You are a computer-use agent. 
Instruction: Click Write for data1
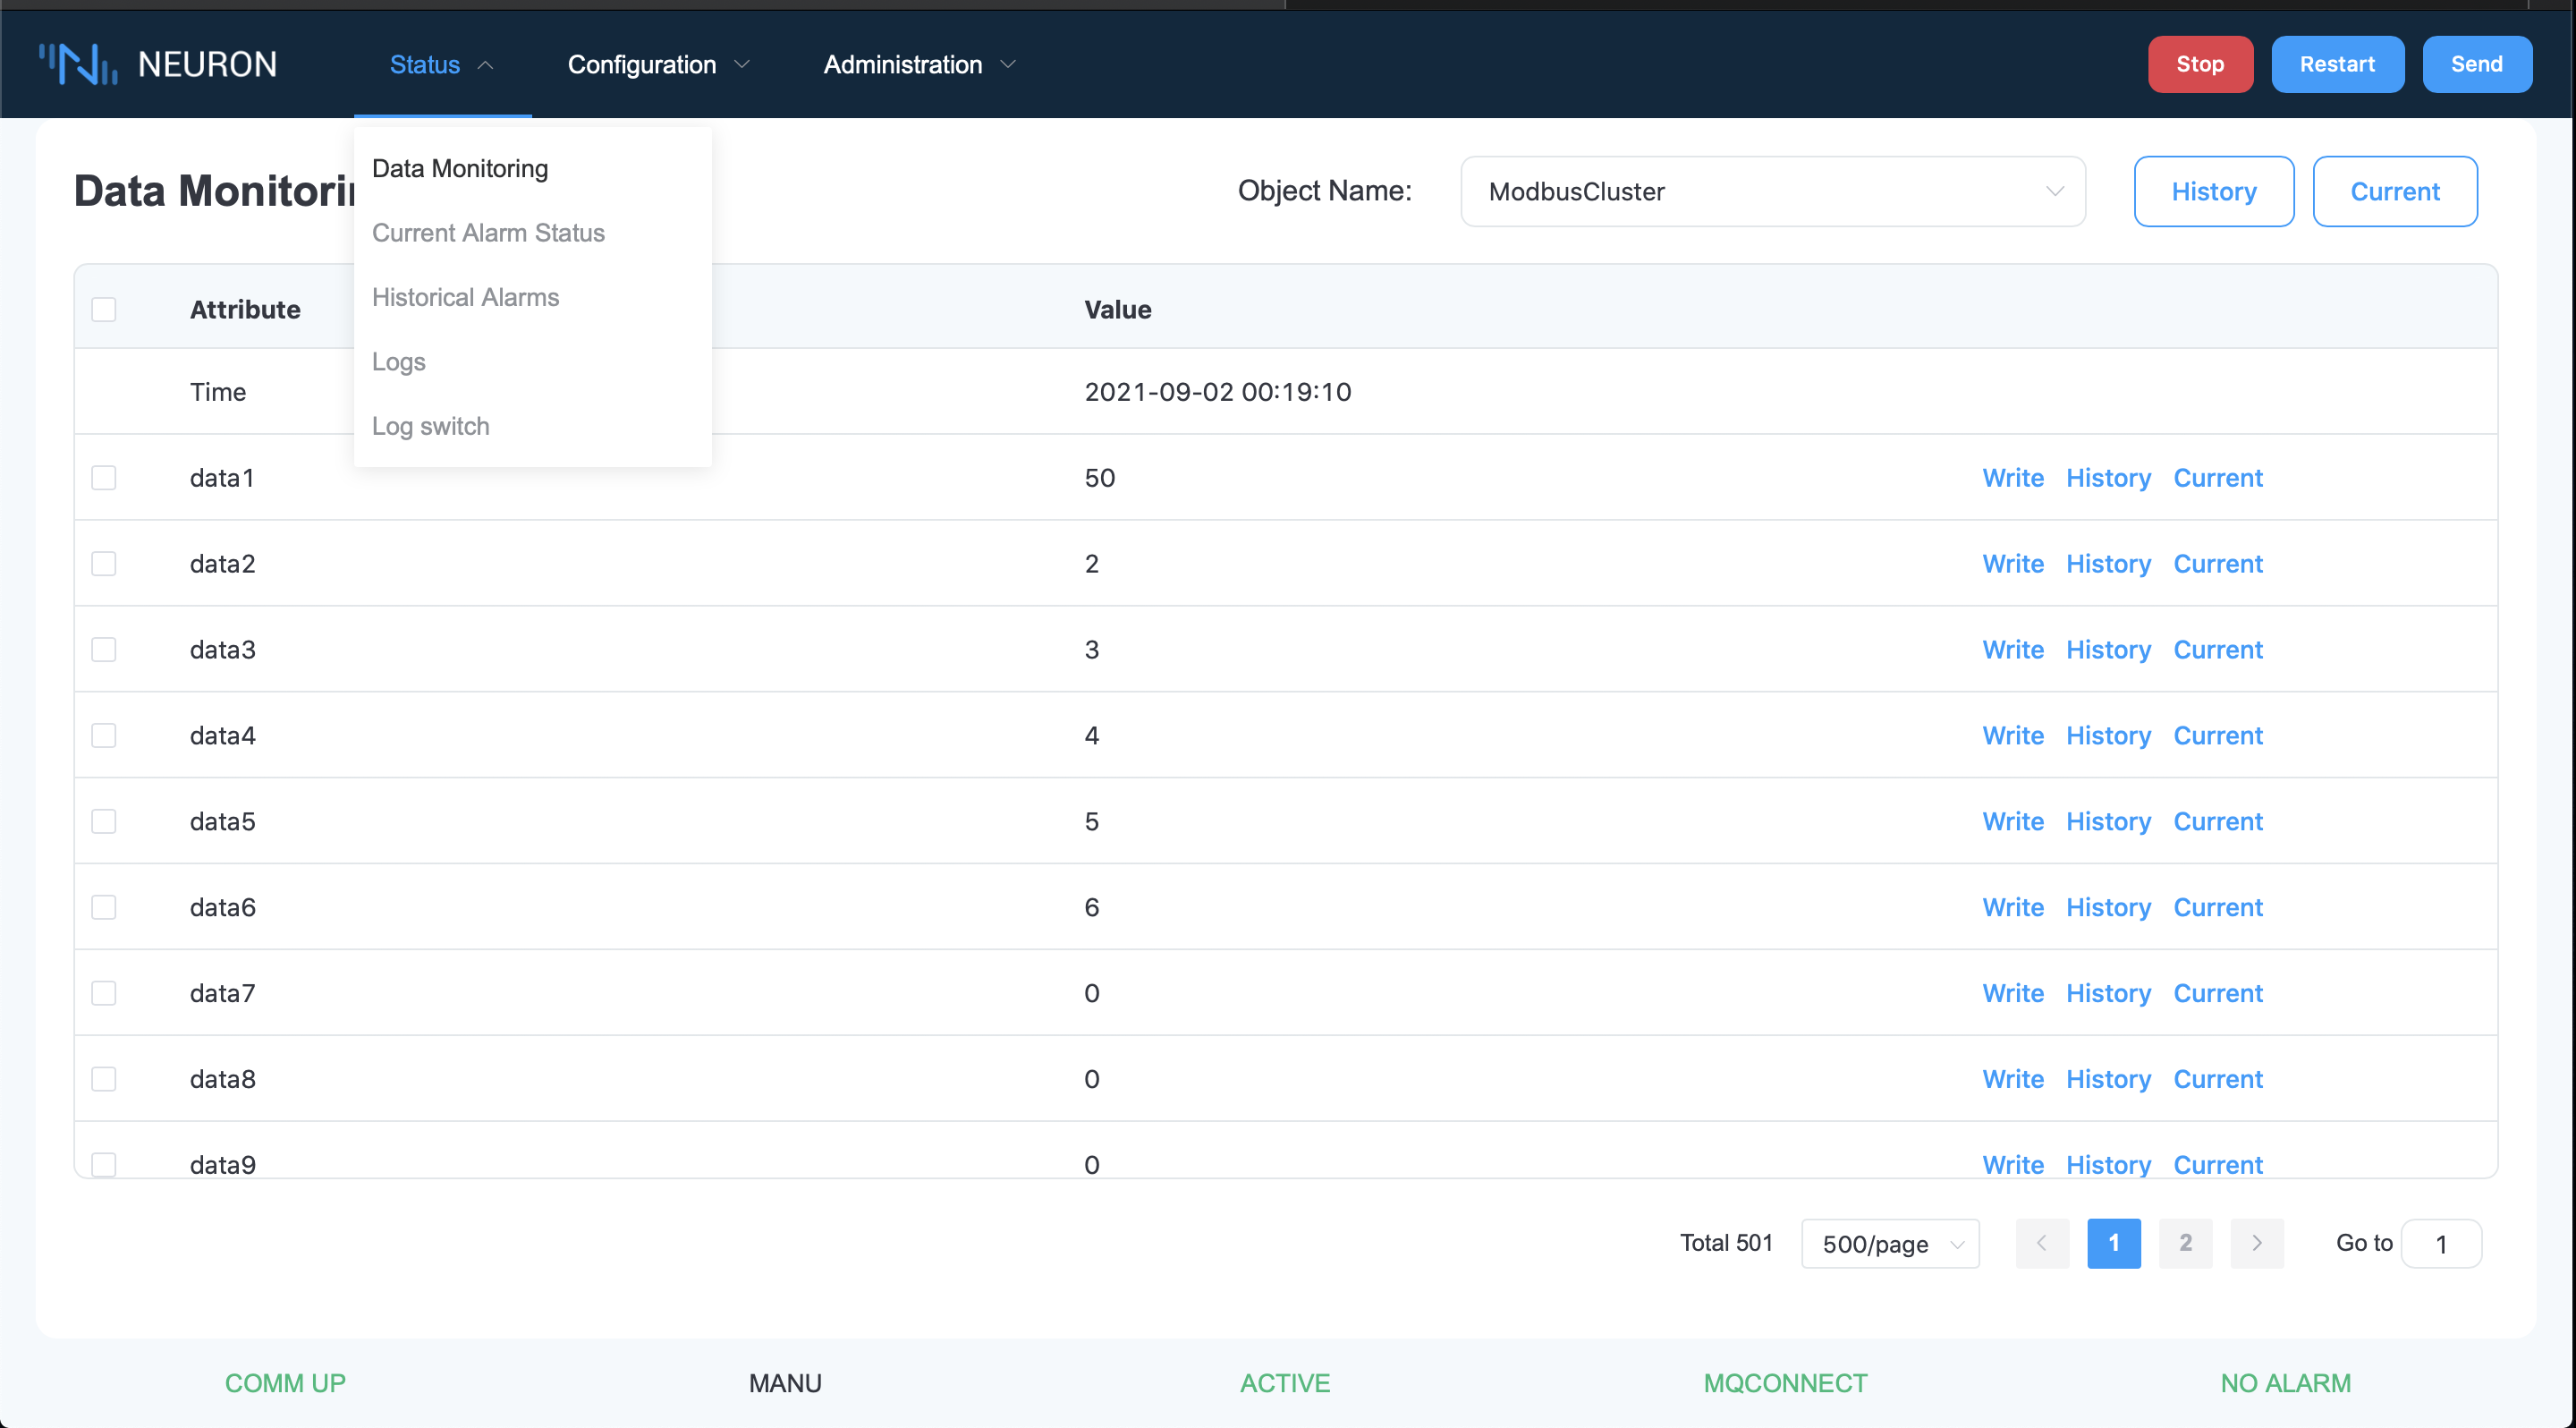pyautogui.click(x=2012, y=478)
